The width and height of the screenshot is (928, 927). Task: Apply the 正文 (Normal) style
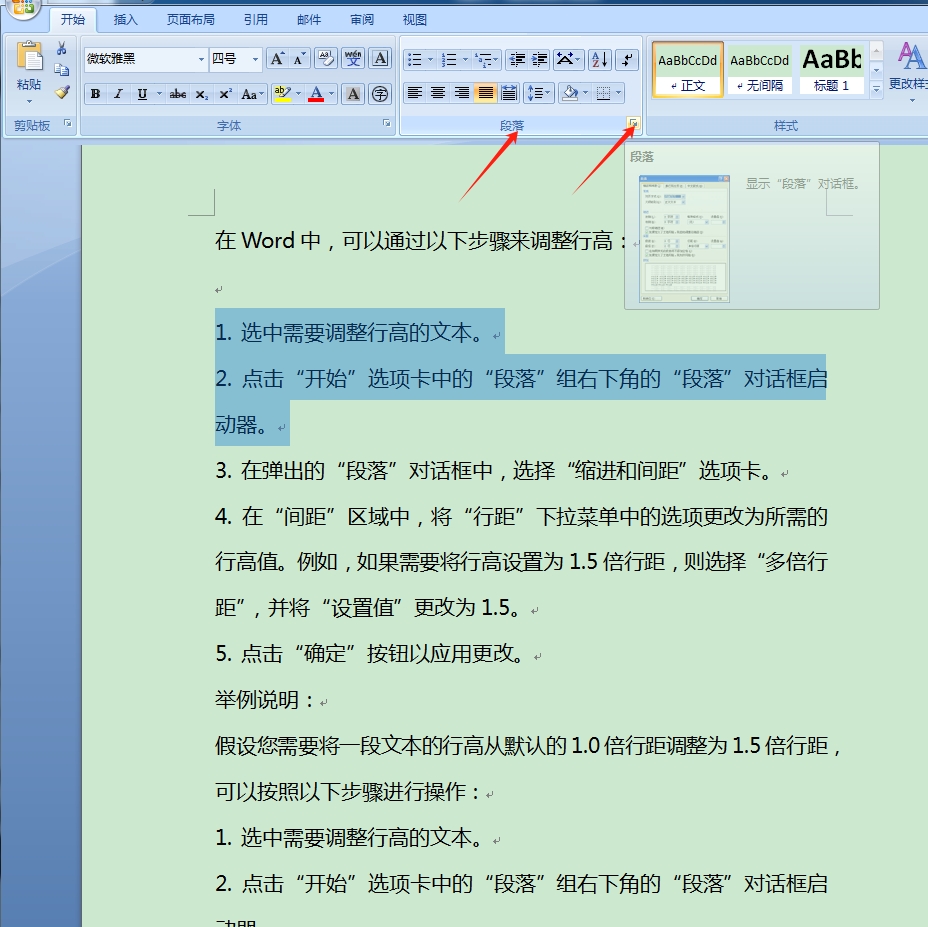(688, 69)
